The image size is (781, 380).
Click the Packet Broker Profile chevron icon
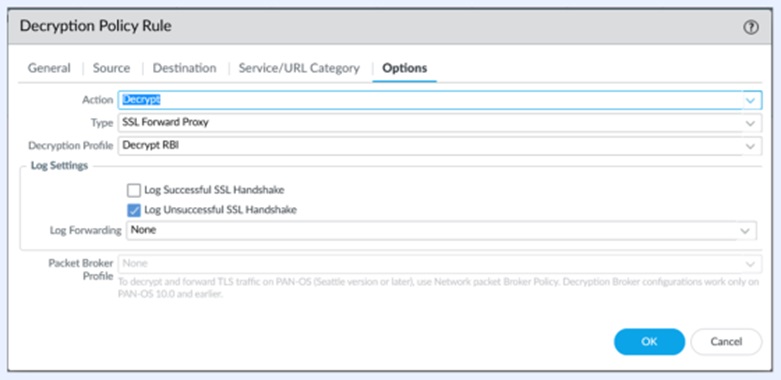point(750,264)
